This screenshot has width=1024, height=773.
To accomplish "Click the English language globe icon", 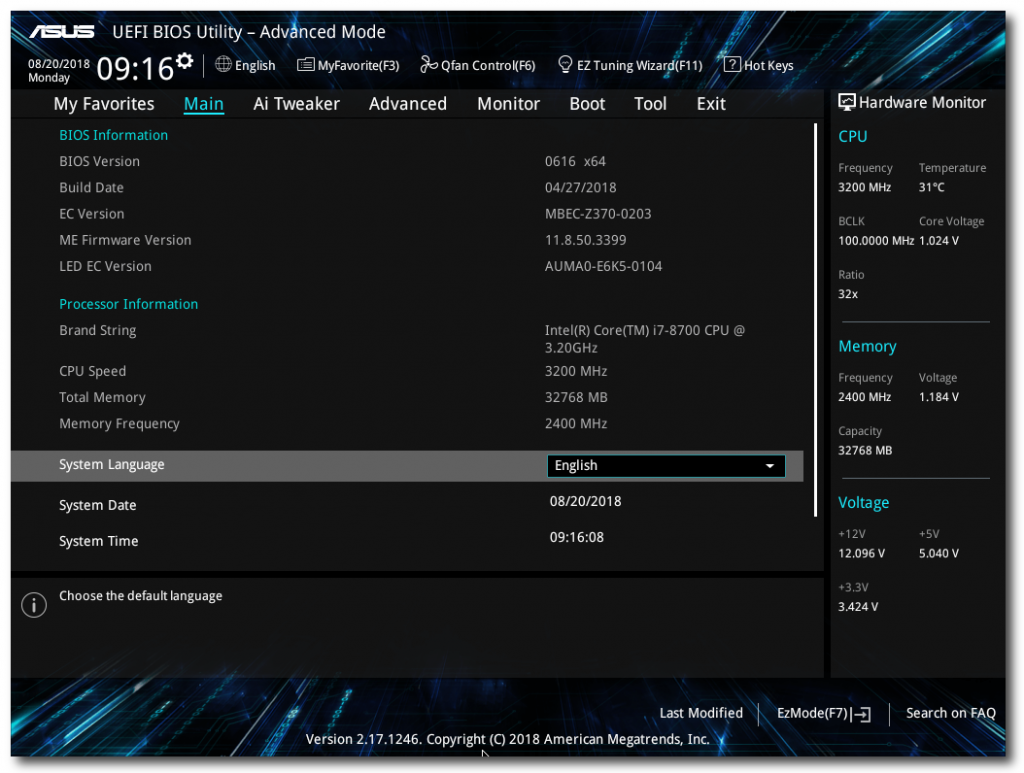I will tap(221, 64).
